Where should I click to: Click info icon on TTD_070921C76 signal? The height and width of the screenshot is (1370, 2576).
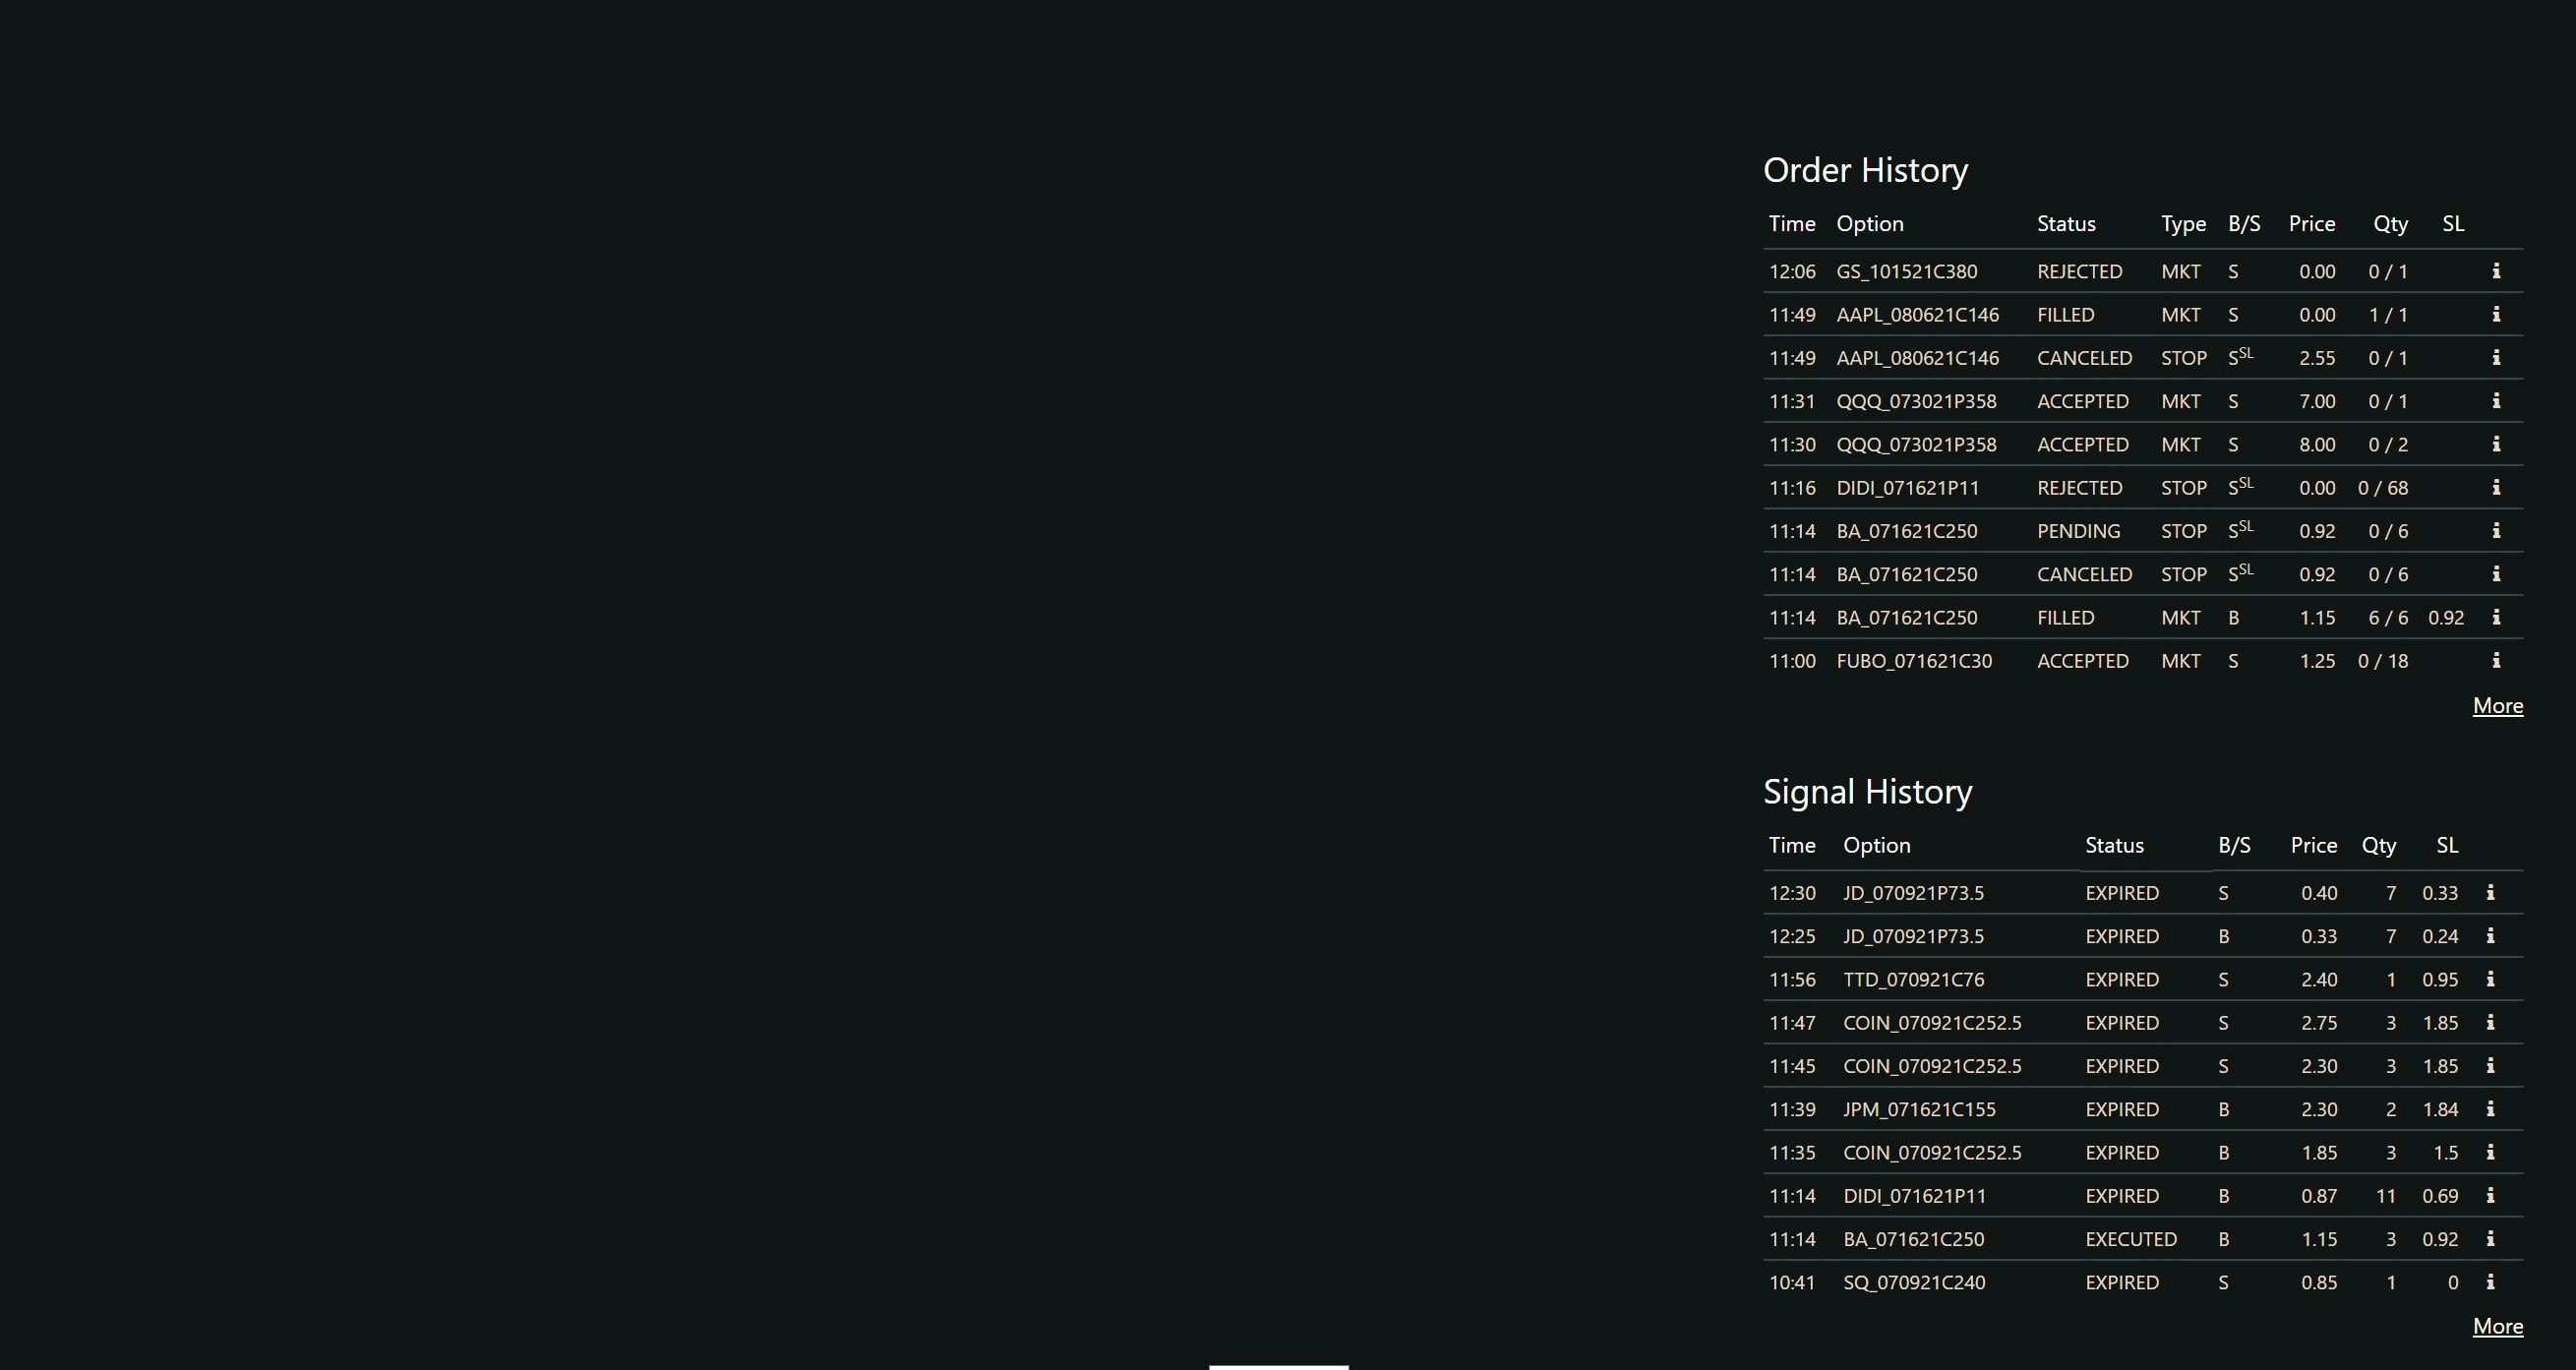[2490, 979]
